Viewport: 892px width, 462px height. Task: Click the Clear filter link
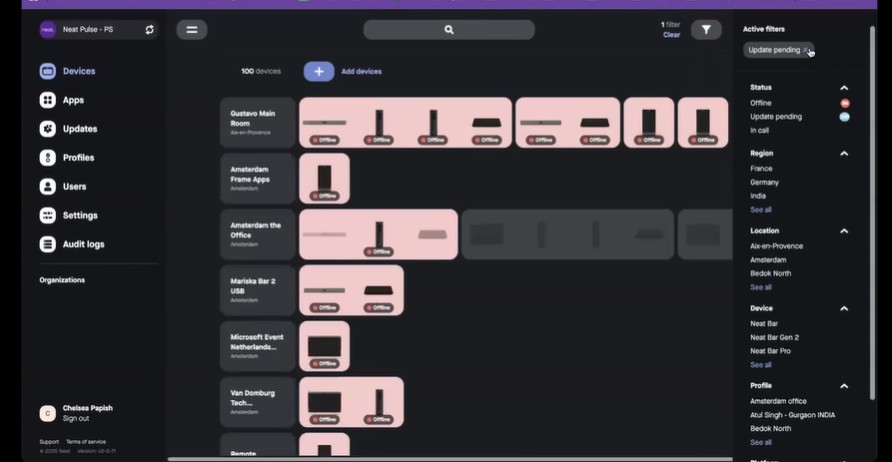coord(671,35)
